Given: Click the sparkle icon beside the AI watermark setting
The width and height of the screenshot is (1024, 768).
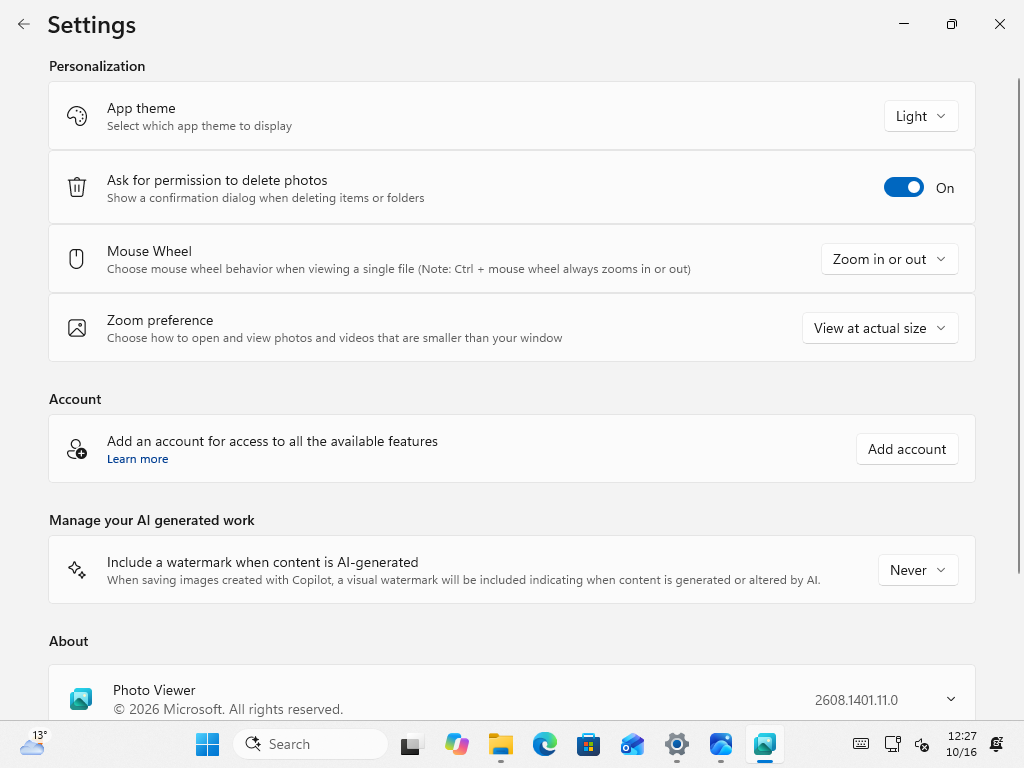Looking at the screenshot, I should 77,570.
